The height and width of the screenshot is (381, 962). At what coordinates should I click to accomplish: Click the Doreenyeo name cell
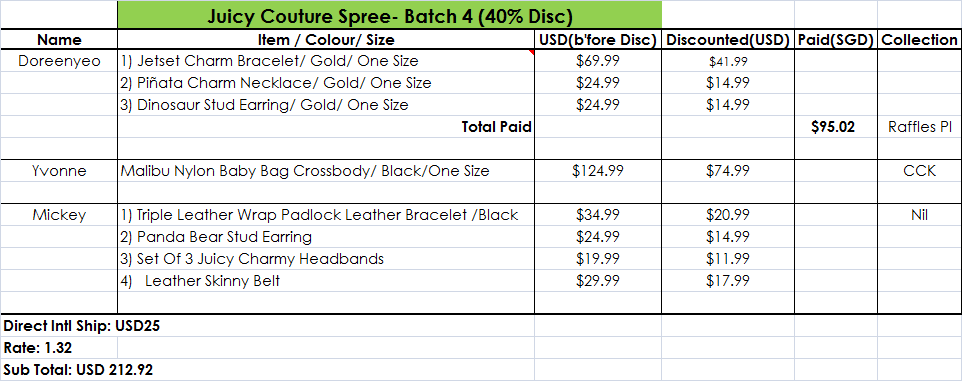pyautogui.click(x=59, y=61)
